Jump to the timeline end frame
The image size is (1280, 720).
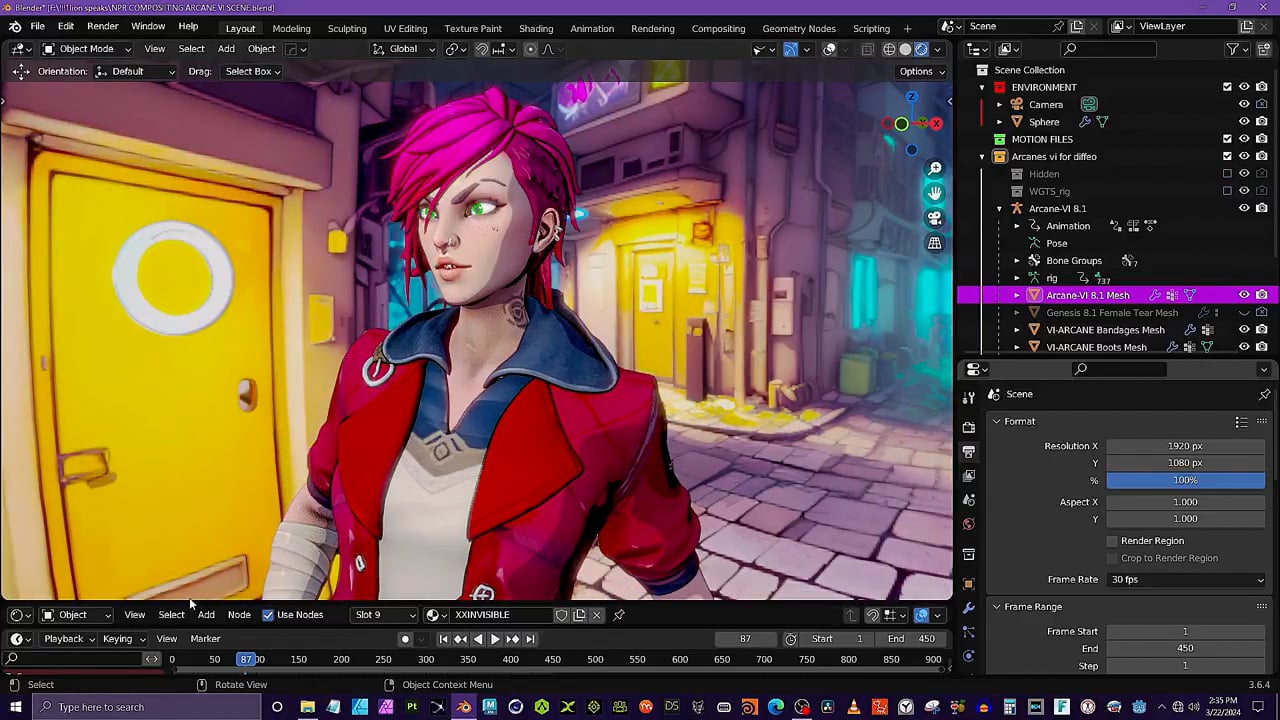point(530,639)
